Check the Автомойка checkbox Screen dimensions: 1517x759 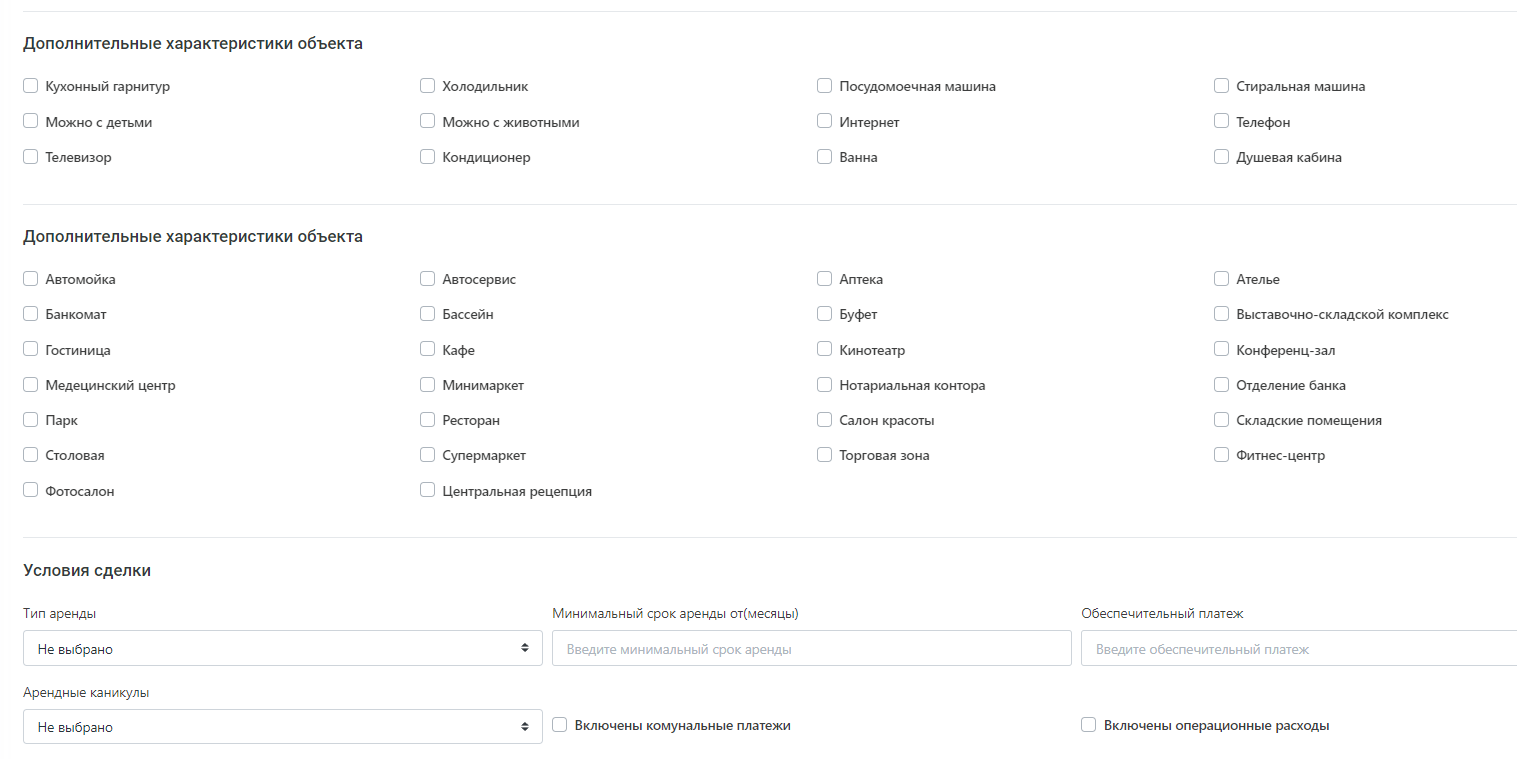[x=31, y=279]
